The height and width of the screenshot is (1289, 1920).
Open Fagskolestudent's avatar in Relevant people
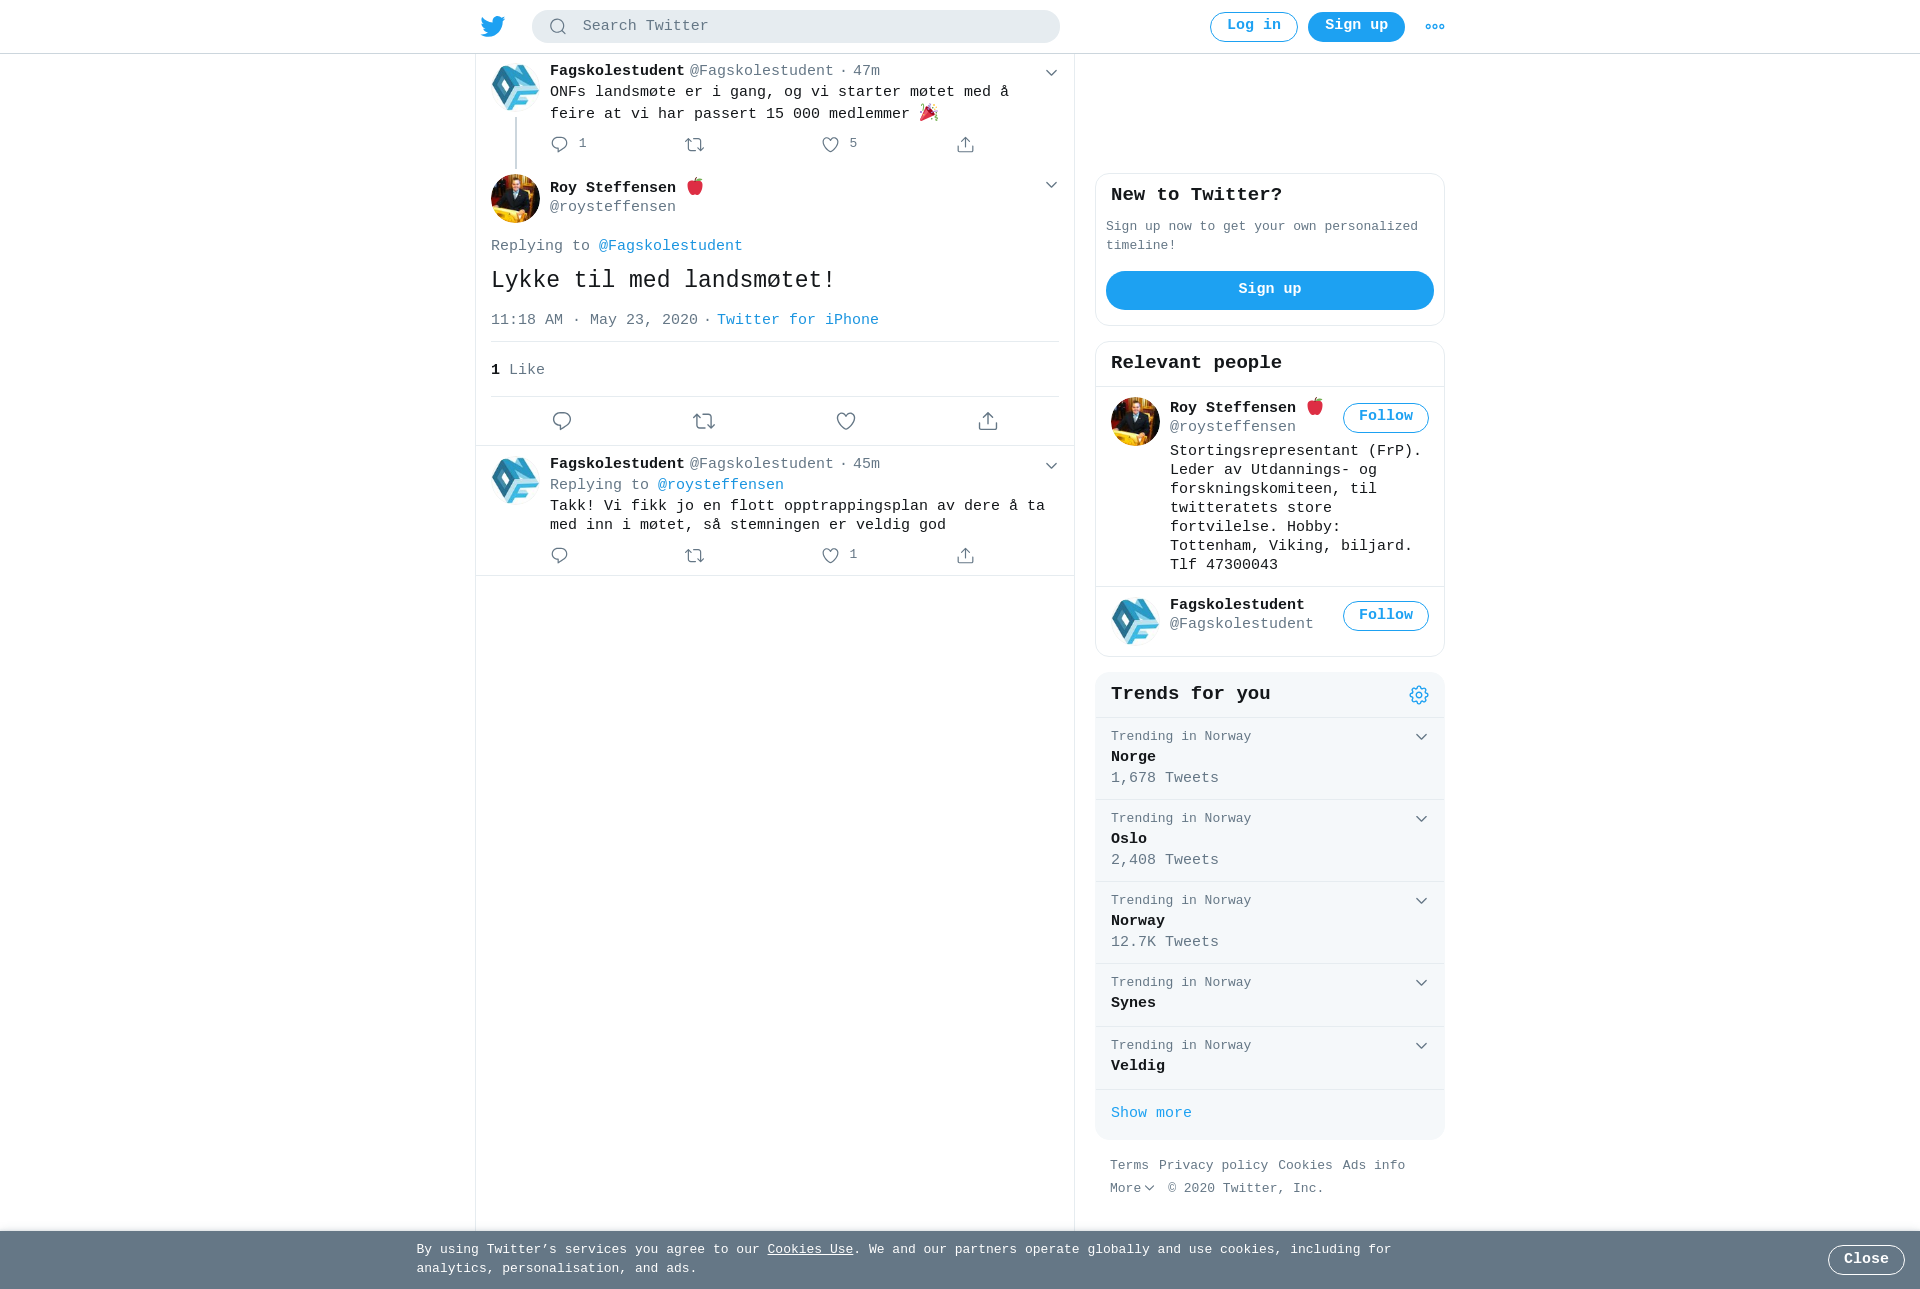1135,620
